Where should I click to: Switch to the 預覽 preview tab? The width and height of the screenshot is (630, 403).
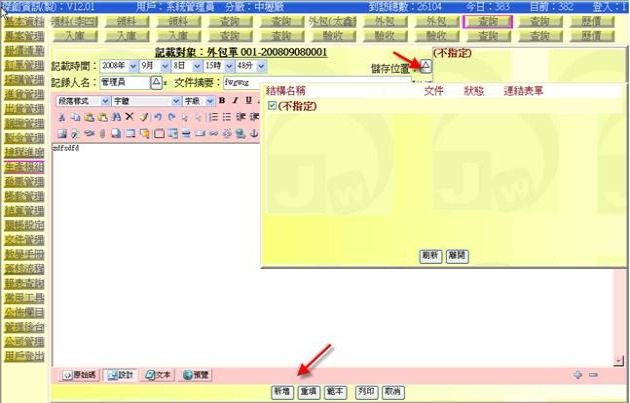click(x=195, y=374)
